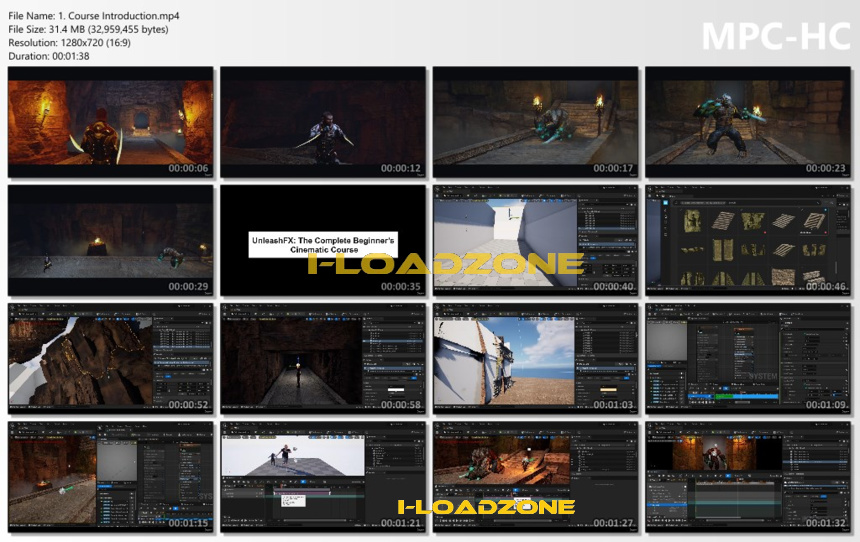Click the MPC-HC logo text
860x542 pixels.
click(x=776, y=36)
